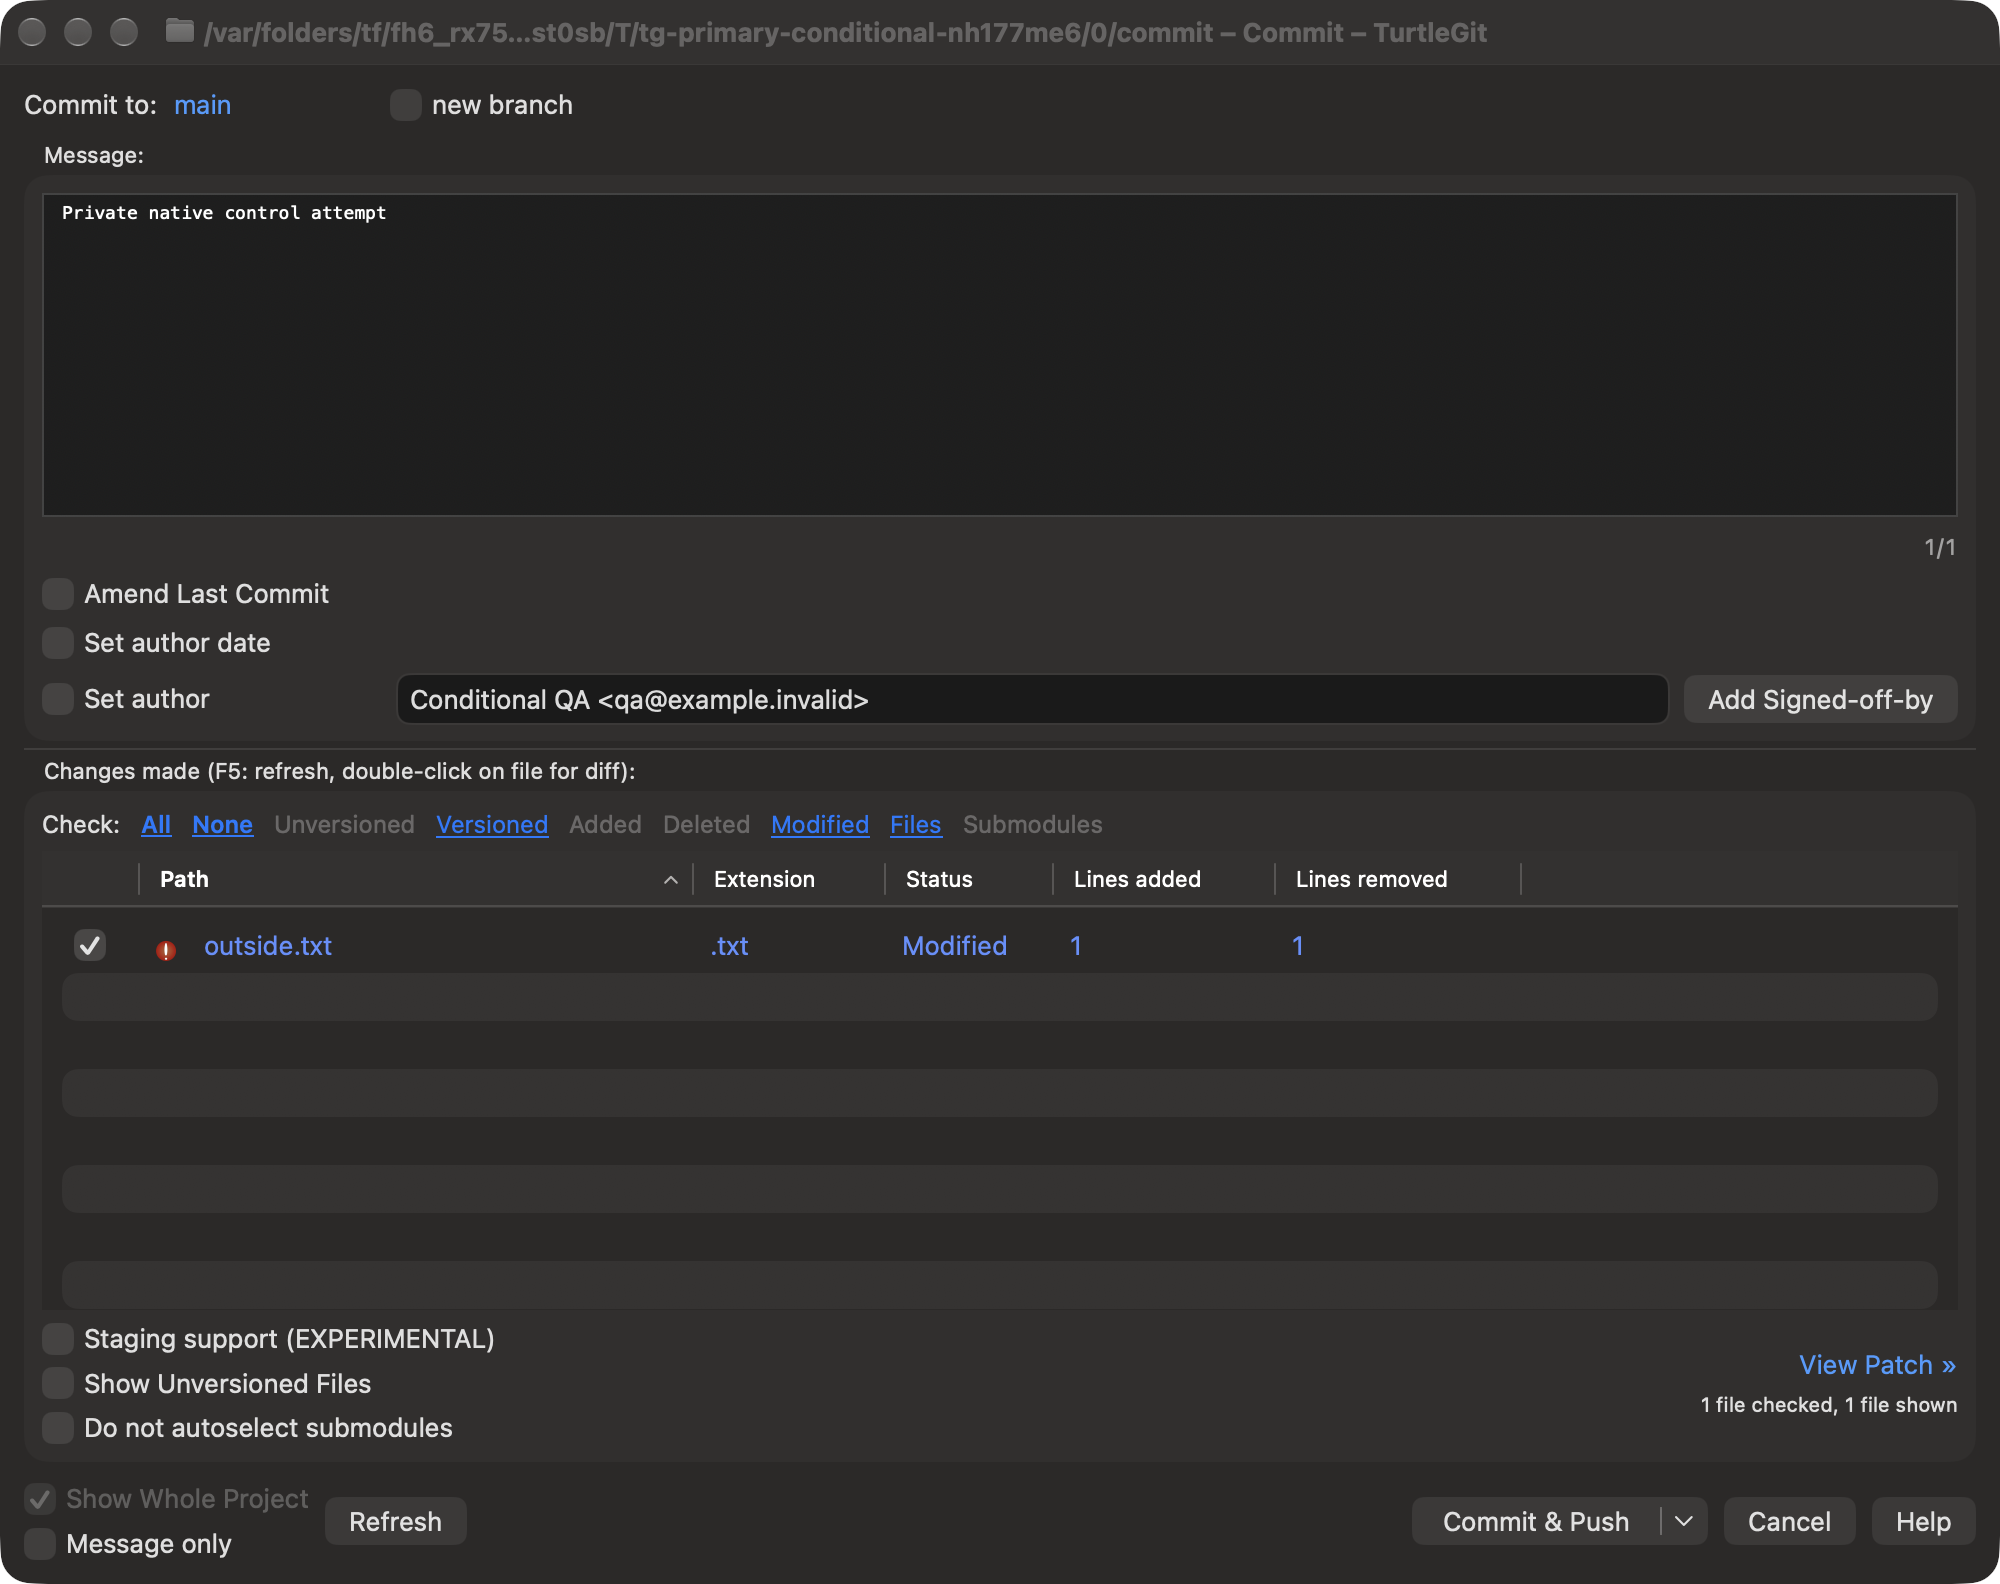Screen dimensions: 2000x1584
Task: Click the Modified status cell of outside.txt
Action: click(x=954, y=946)
